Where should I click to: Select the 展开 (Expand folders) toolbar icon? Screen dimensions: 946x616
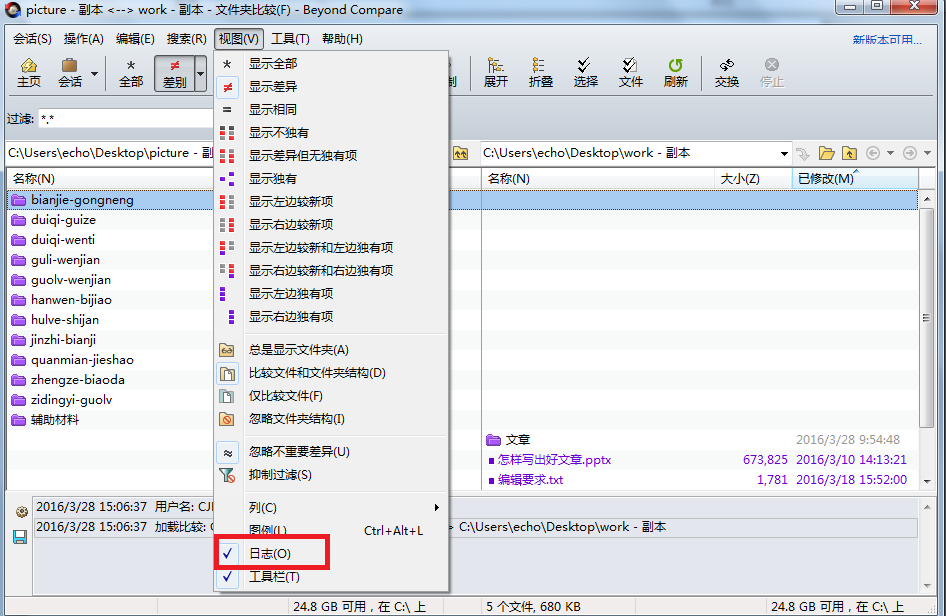point(496,70)
